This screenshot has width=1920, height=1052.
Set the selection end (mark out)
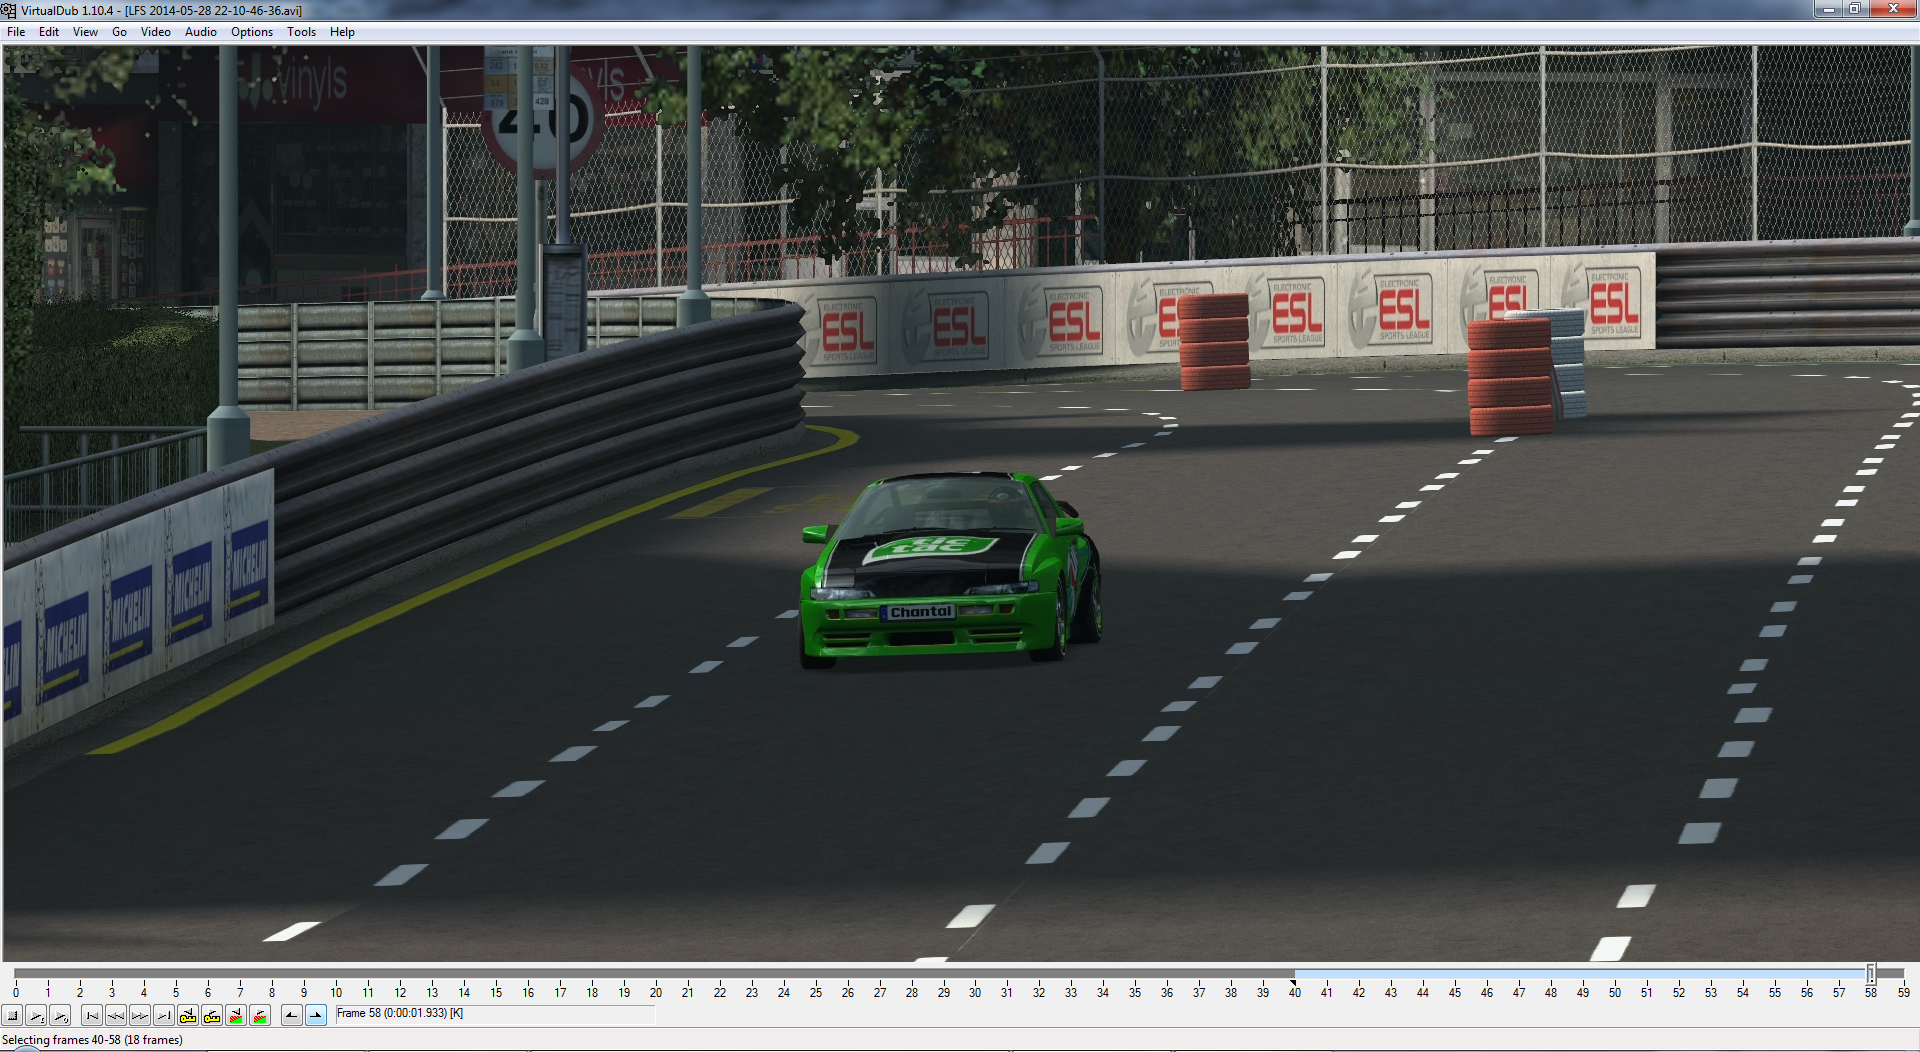tap(316, 1016)
